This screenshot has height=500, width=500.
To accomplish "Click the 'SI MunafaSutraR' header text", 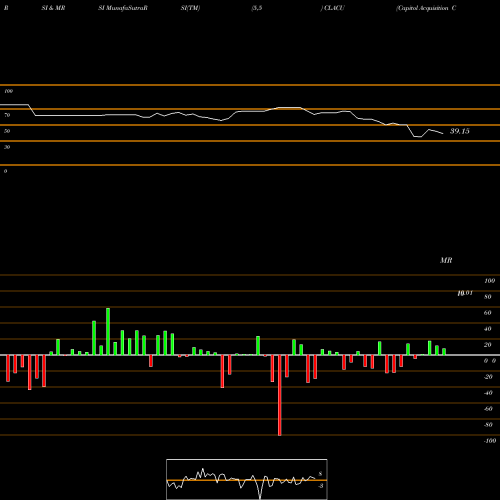I will [x=123, y=8].
